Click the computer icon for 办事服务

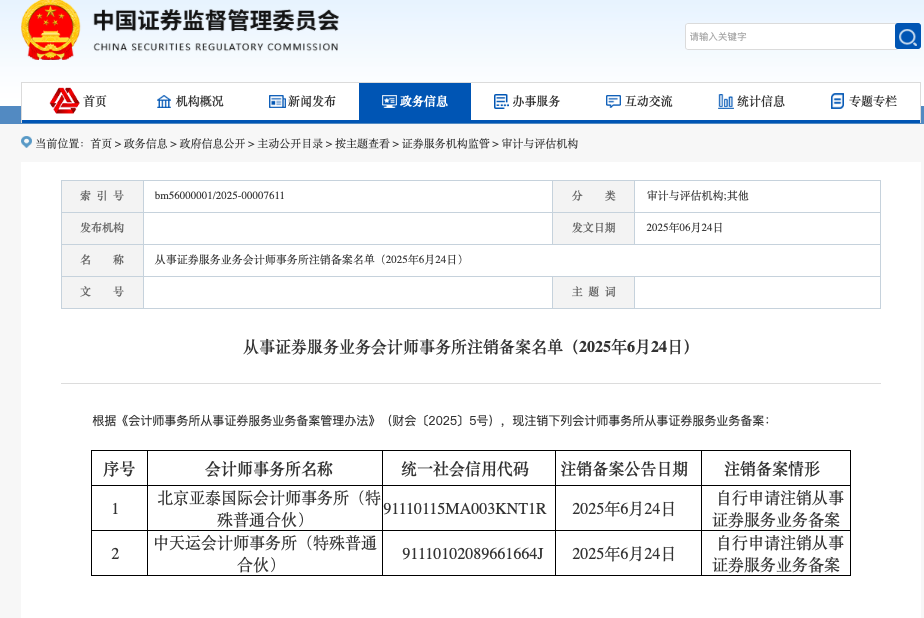tap(501, 101)
